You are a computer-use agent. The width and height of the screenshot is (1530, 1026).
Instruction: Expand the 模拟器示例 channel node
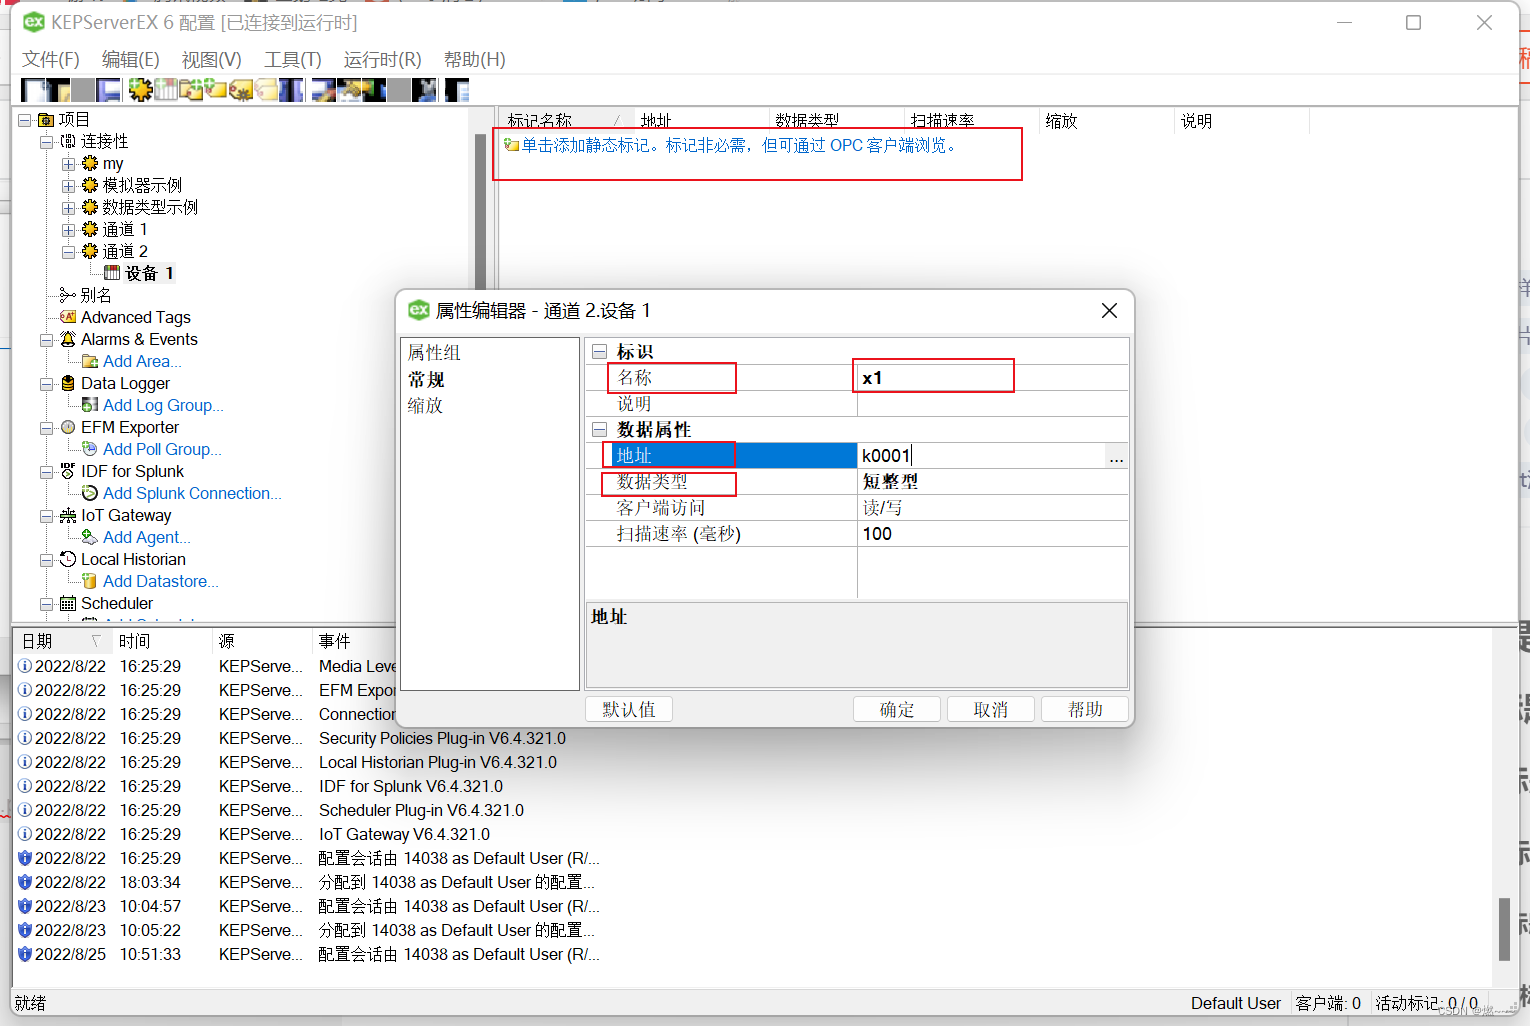(68, 185)
